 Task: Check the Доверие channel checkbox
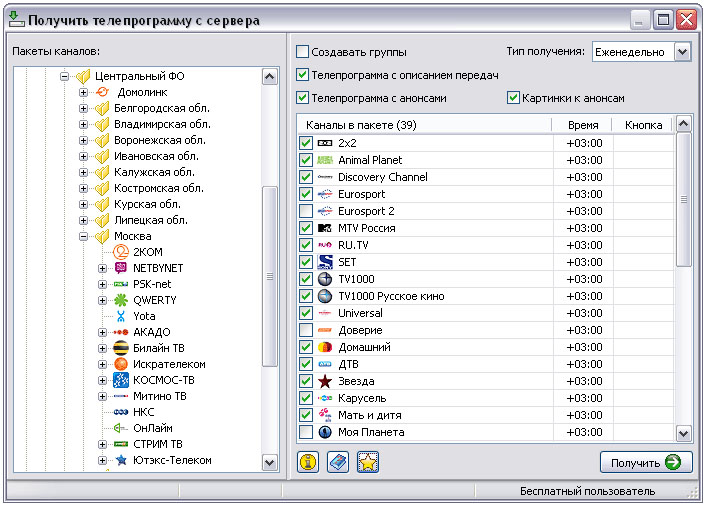[306, 330]
